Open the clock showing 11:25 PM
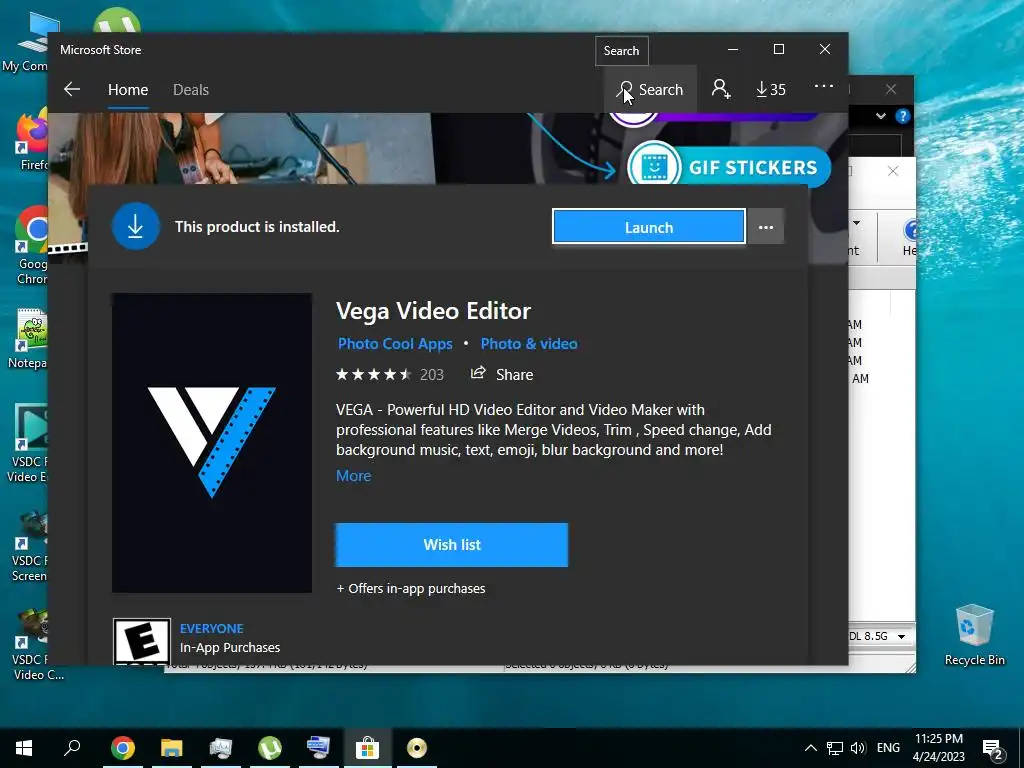The height and width of the screenshot is (768, 1024). [x=938, y=748]
